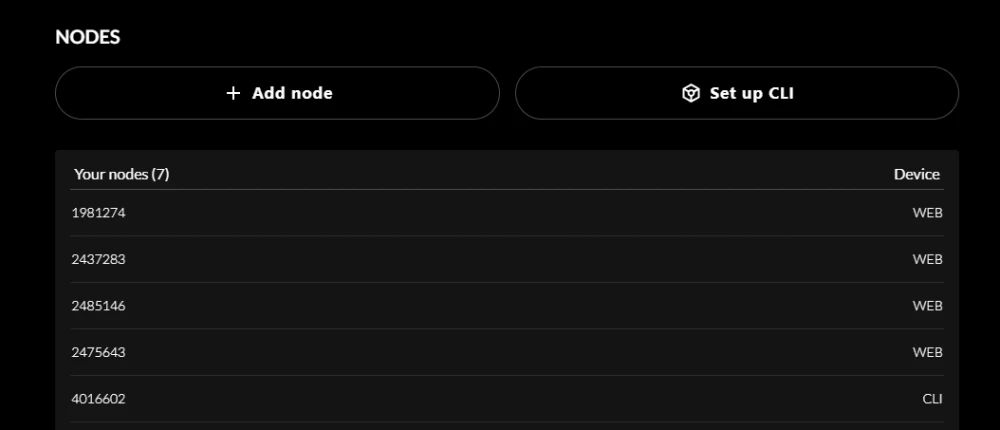Select node ID 1981274
This screenshot has height=430, width=1000.
98,213
